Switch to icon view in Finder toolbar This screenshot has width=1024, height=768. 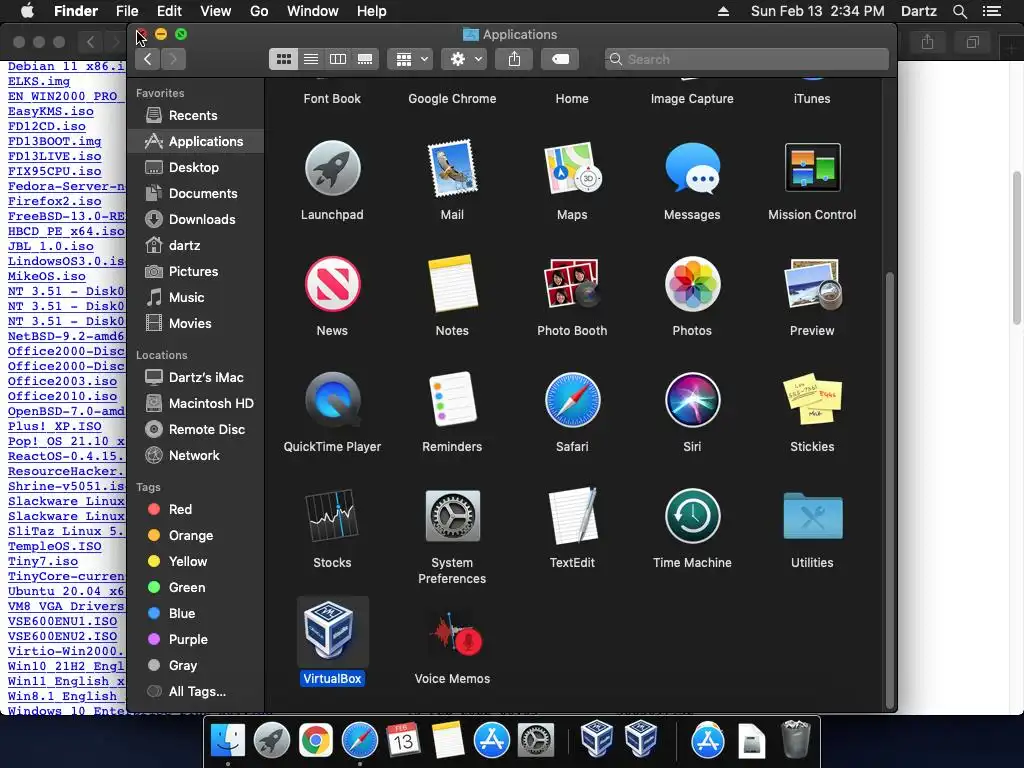pyautogui.click(x=283, y=59)
